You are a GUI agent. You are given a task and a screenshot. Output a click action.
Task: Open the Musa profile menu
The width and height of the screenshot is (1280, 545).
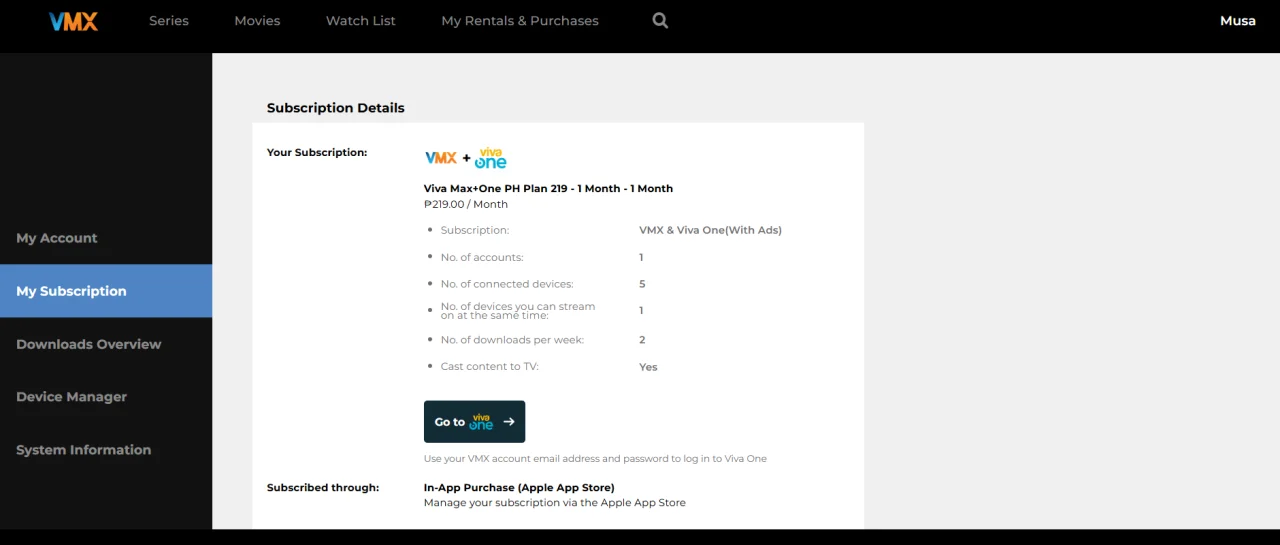pos(1238,21)
